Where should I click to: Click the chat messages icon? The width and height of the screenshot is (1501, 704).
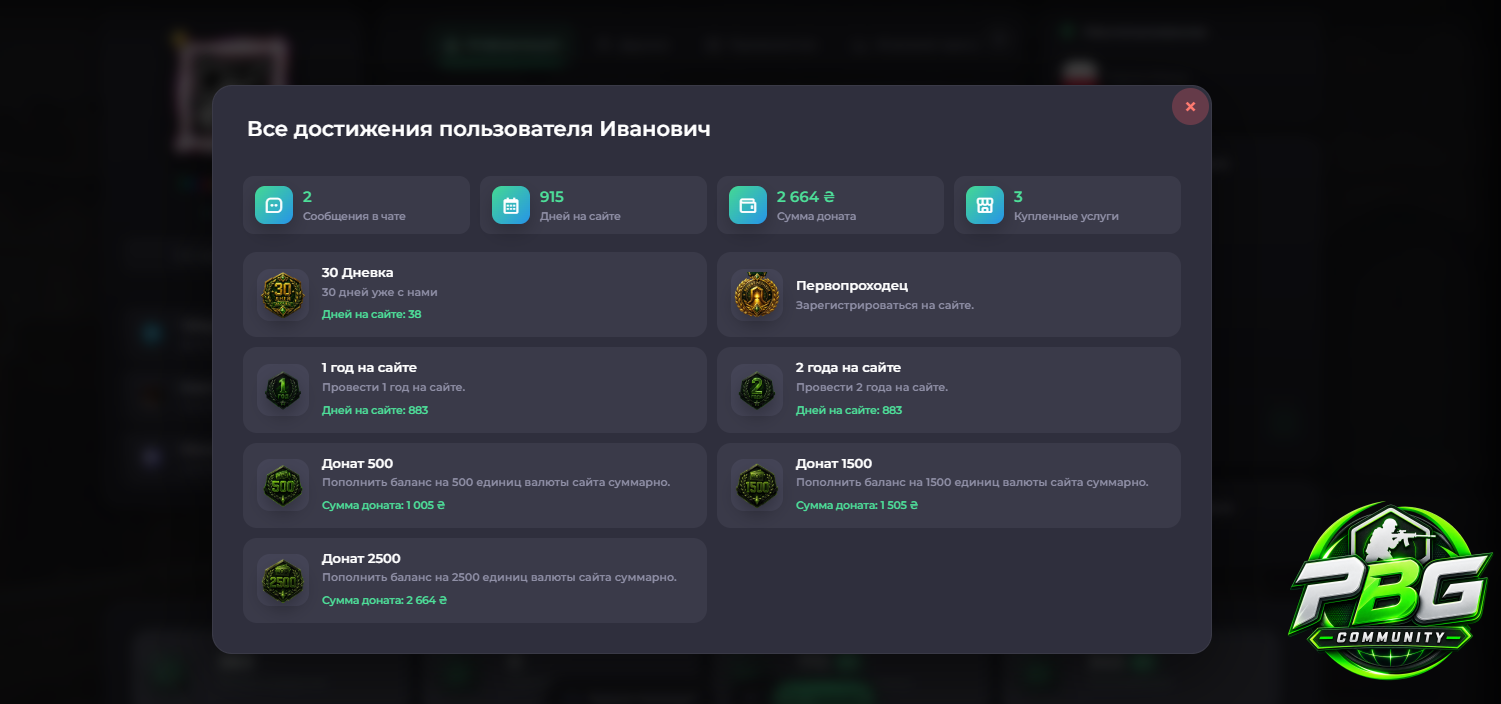[274, 205]
